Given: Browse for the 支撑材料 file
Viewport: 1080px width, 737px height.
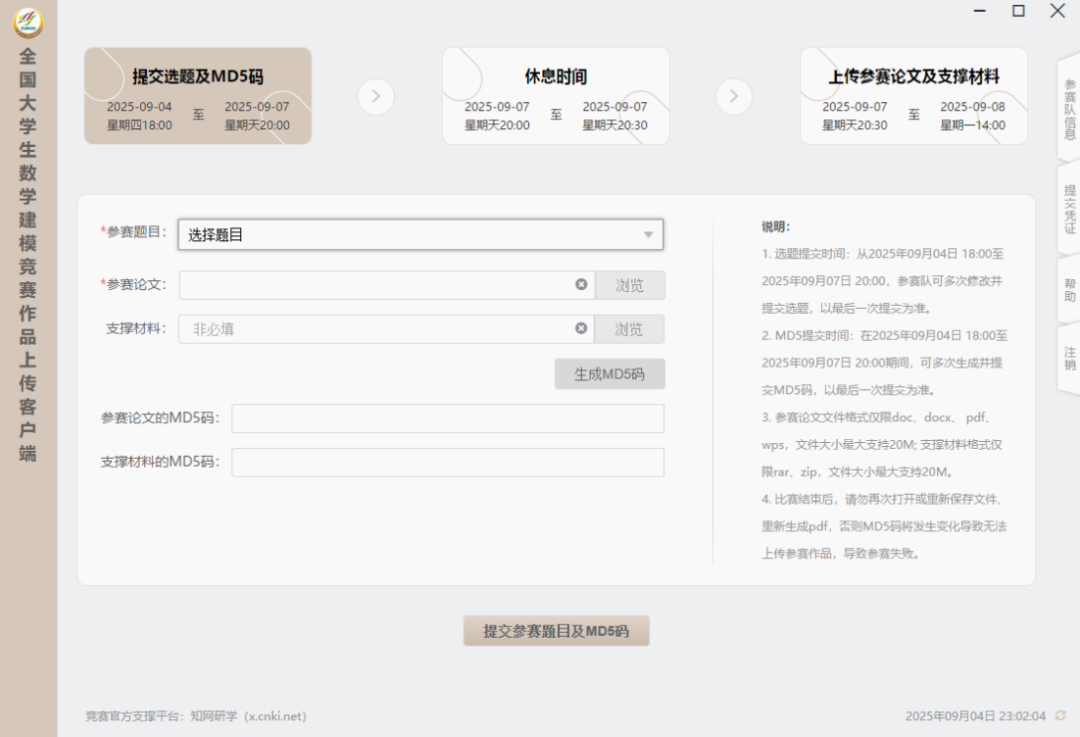Looking at the screenshot, I should click(630, 329).
